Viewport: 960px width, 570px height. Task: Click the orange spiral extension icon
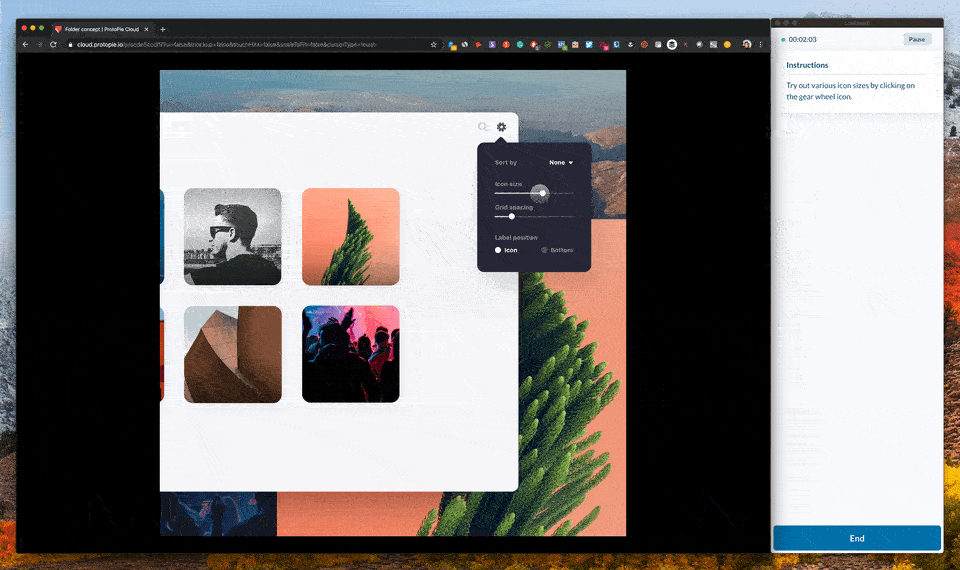pyautogui.click(x=644, y=45)
